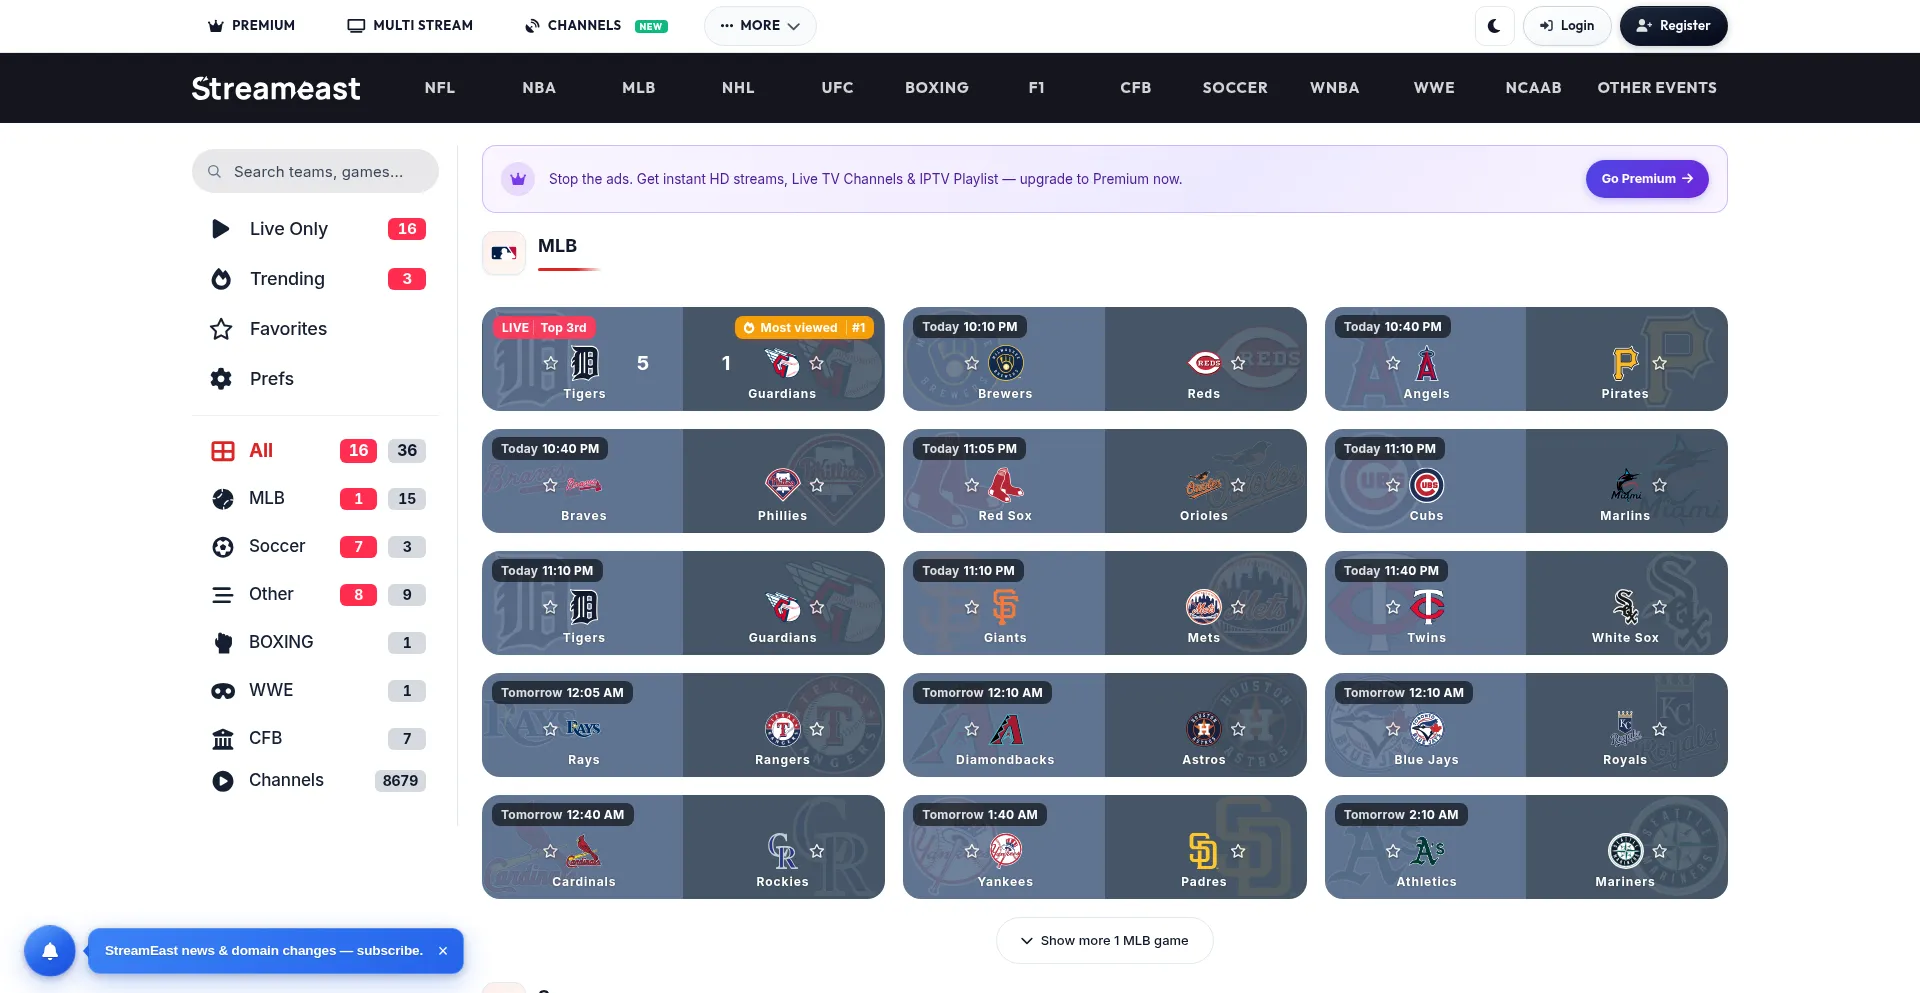This screenshot has height=993, width=1920.
Task: Mark the Orioles as favorite
Action: 1238,485
